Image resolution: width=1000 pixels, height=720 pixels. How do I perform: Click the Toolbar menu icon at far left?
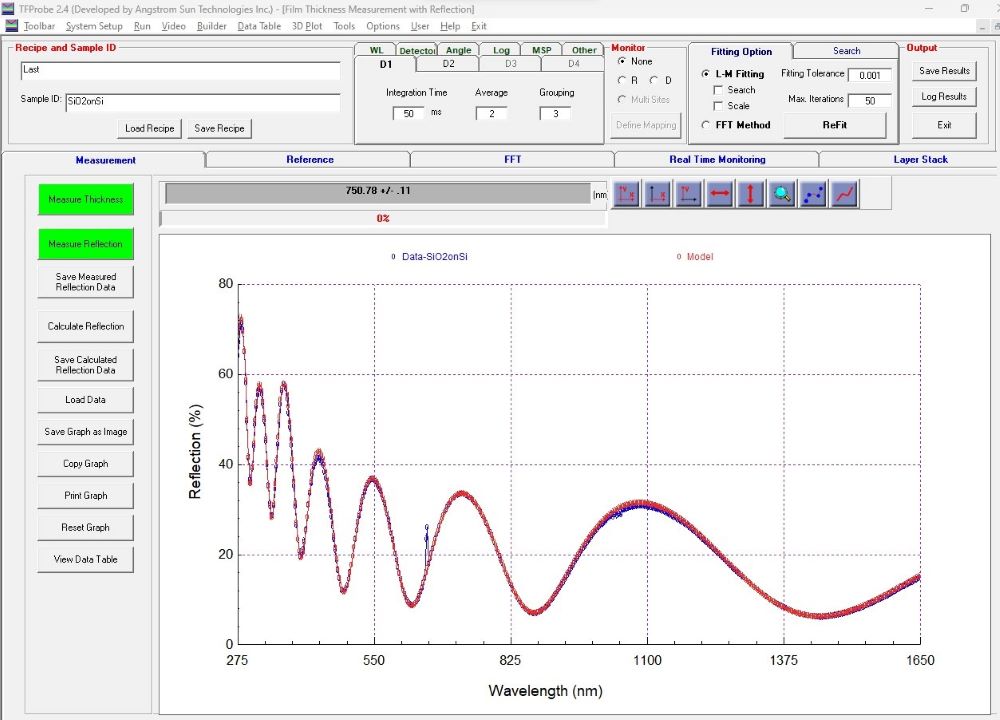coord(11,26)
